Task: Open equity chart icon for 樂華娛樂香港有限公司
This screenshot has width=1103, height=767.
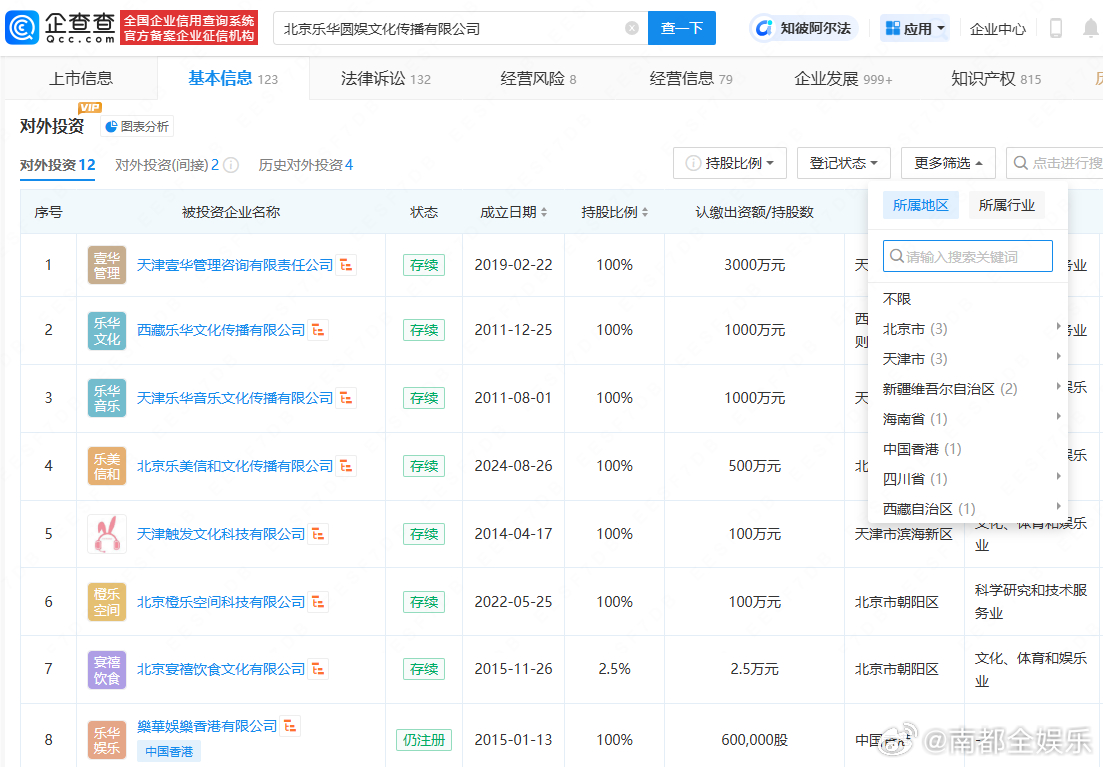Action: pyautogui.click(x=290, y=725)
